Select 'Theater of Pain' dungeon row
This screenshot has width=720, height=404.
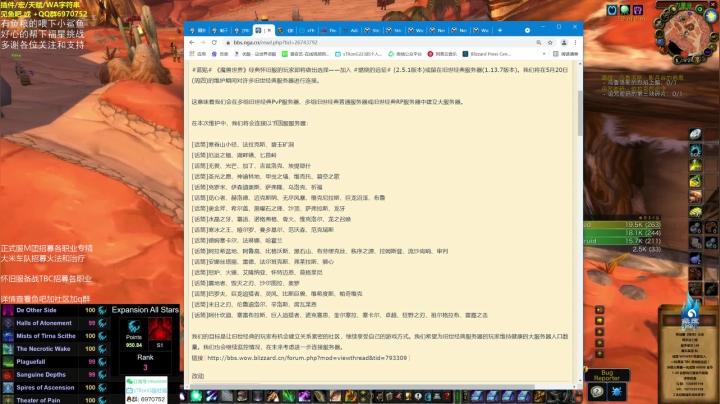tap(55, 400)
